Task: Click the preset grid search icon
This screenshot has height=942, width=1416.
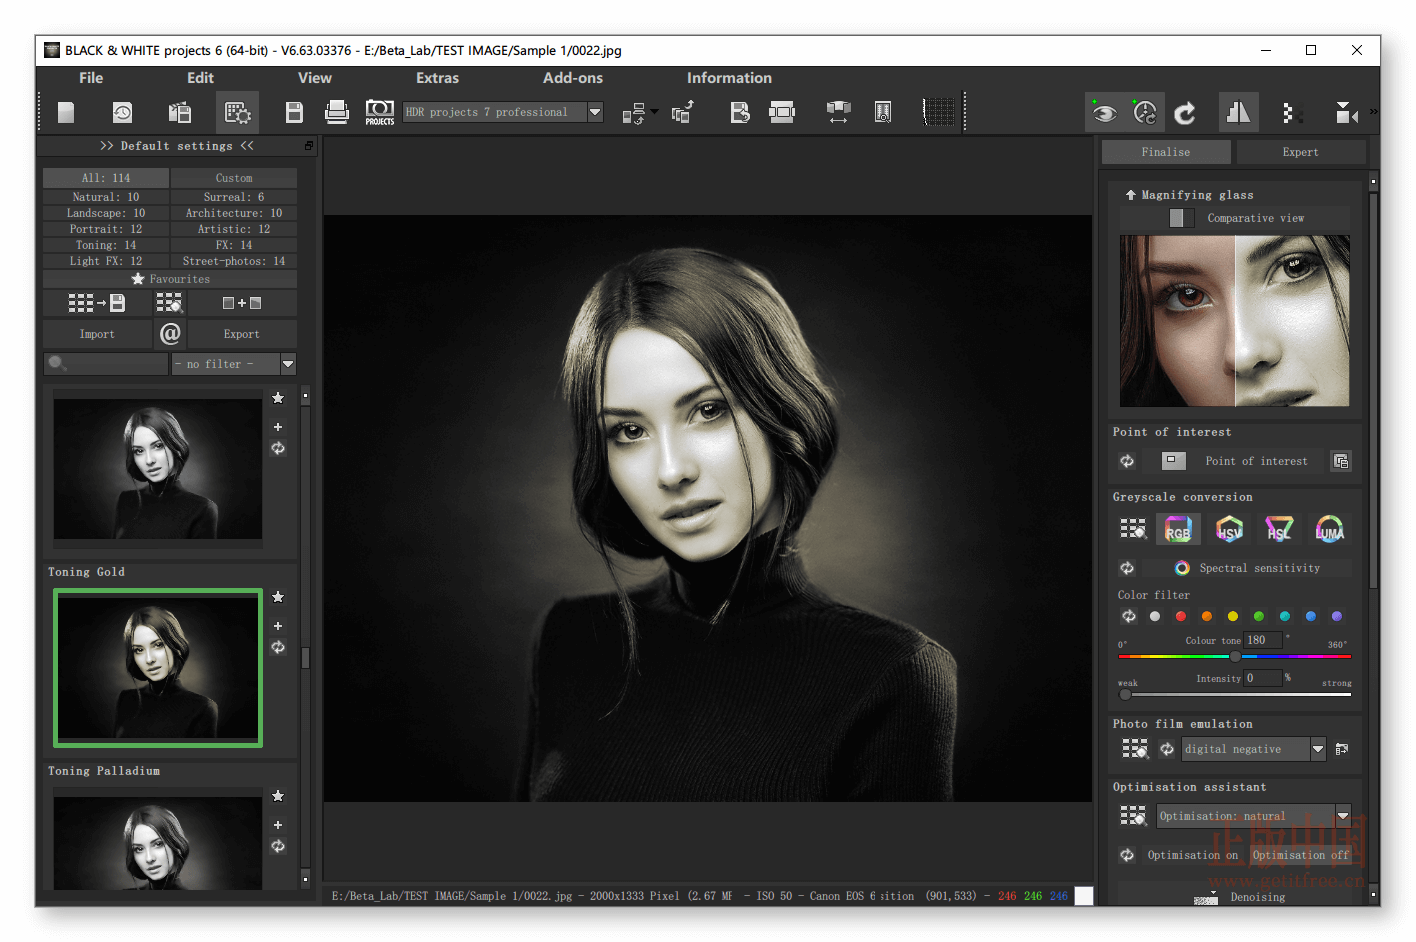Action: 169,303
